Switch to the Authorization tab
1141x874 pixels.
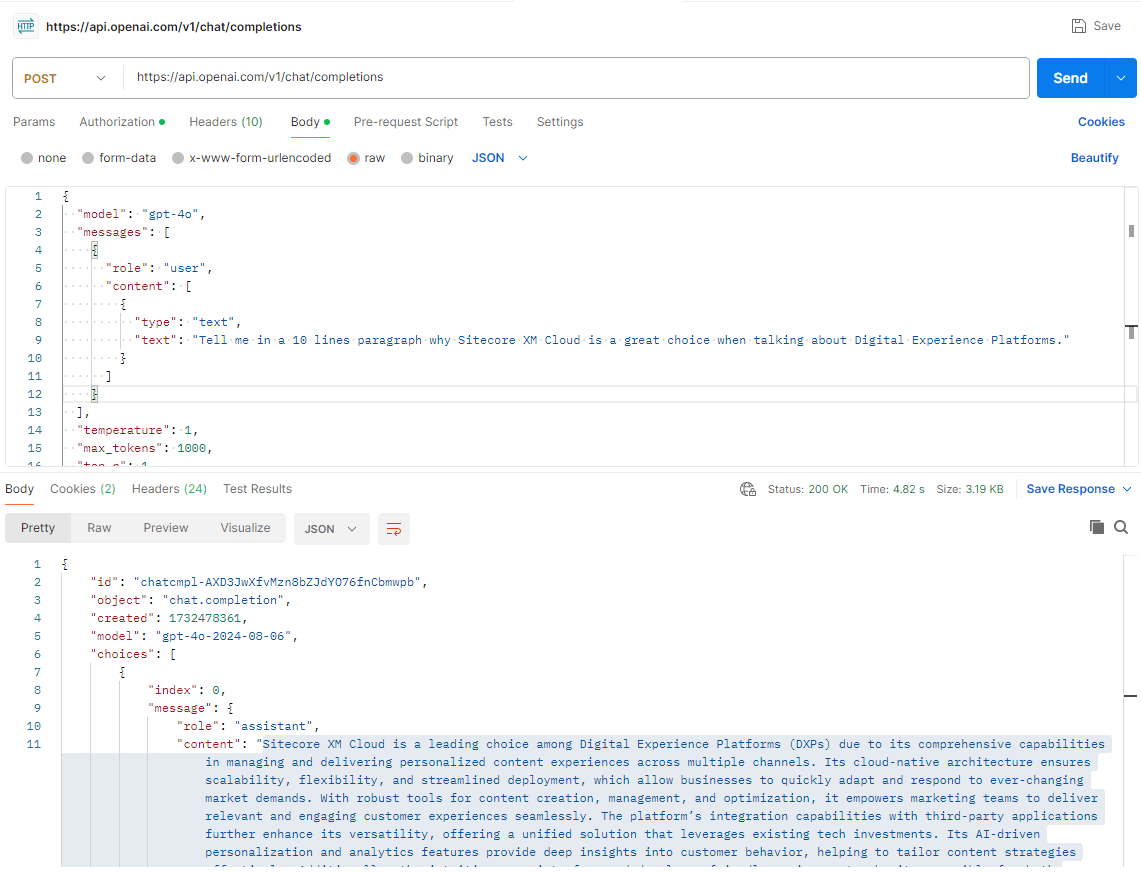click(x=122, y=122)
